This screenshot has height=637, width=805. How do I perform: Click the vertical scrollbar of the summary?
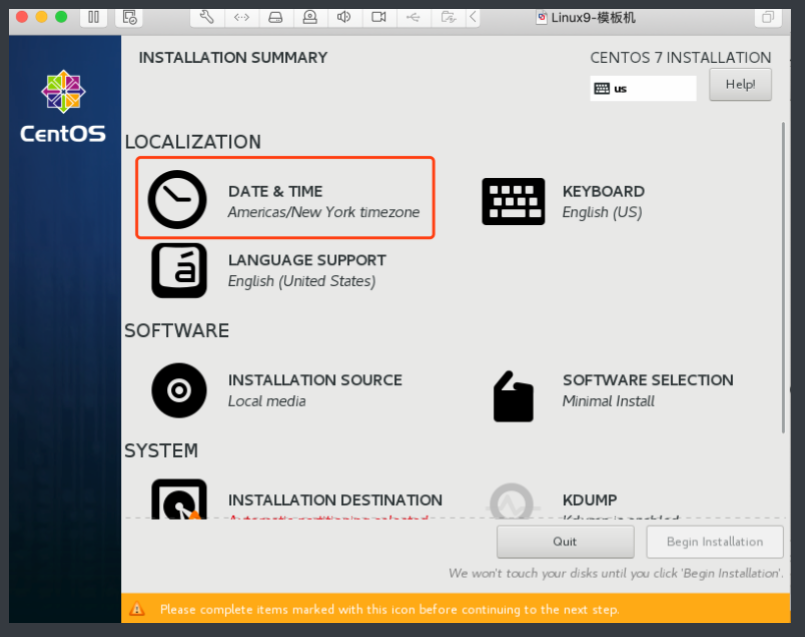point(783,277)
